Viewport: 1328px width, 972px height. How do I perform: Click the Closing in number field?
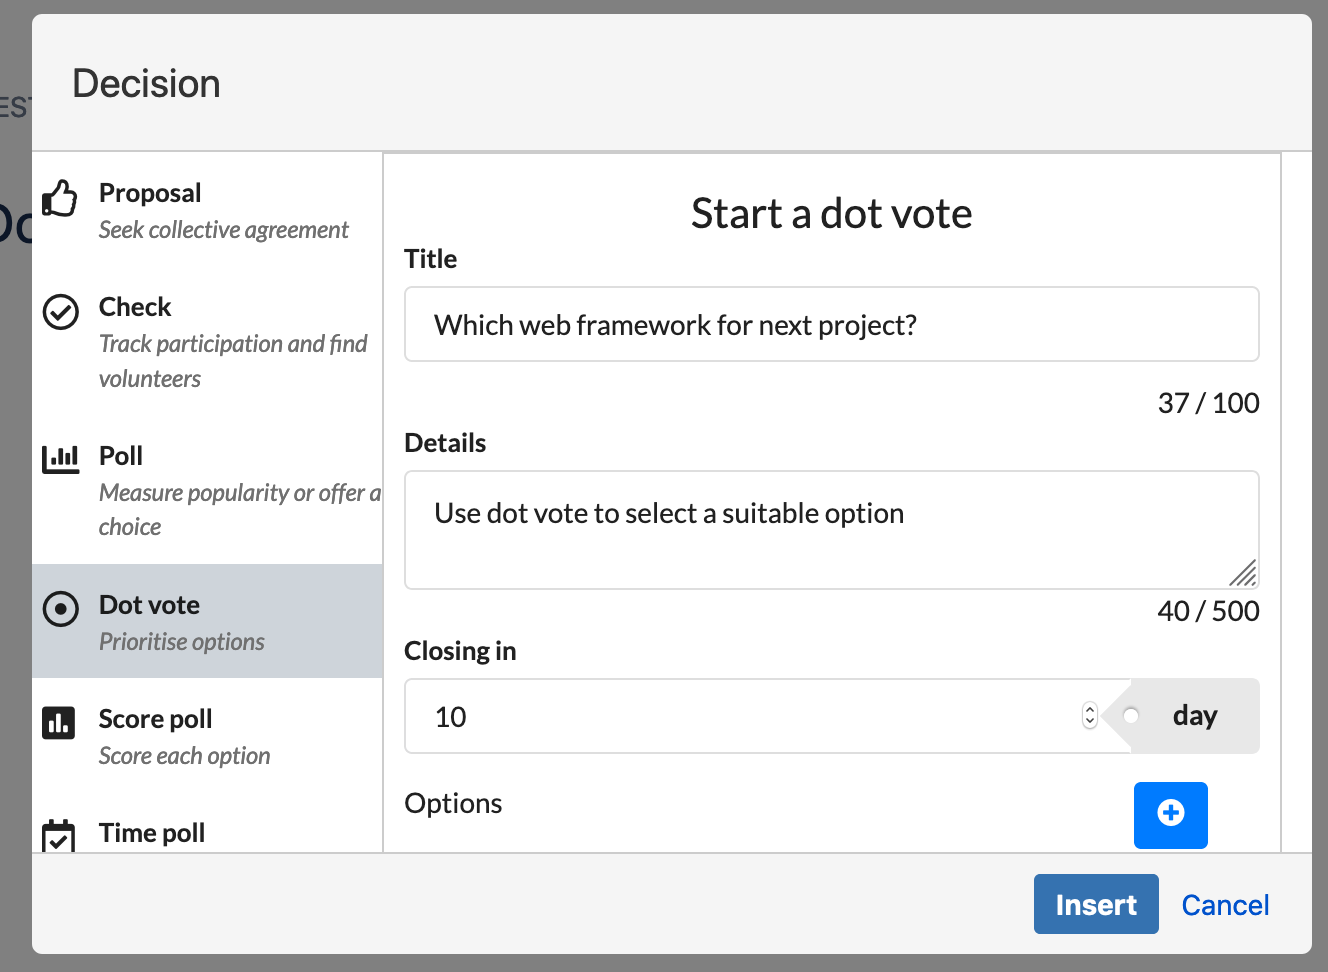700,716
